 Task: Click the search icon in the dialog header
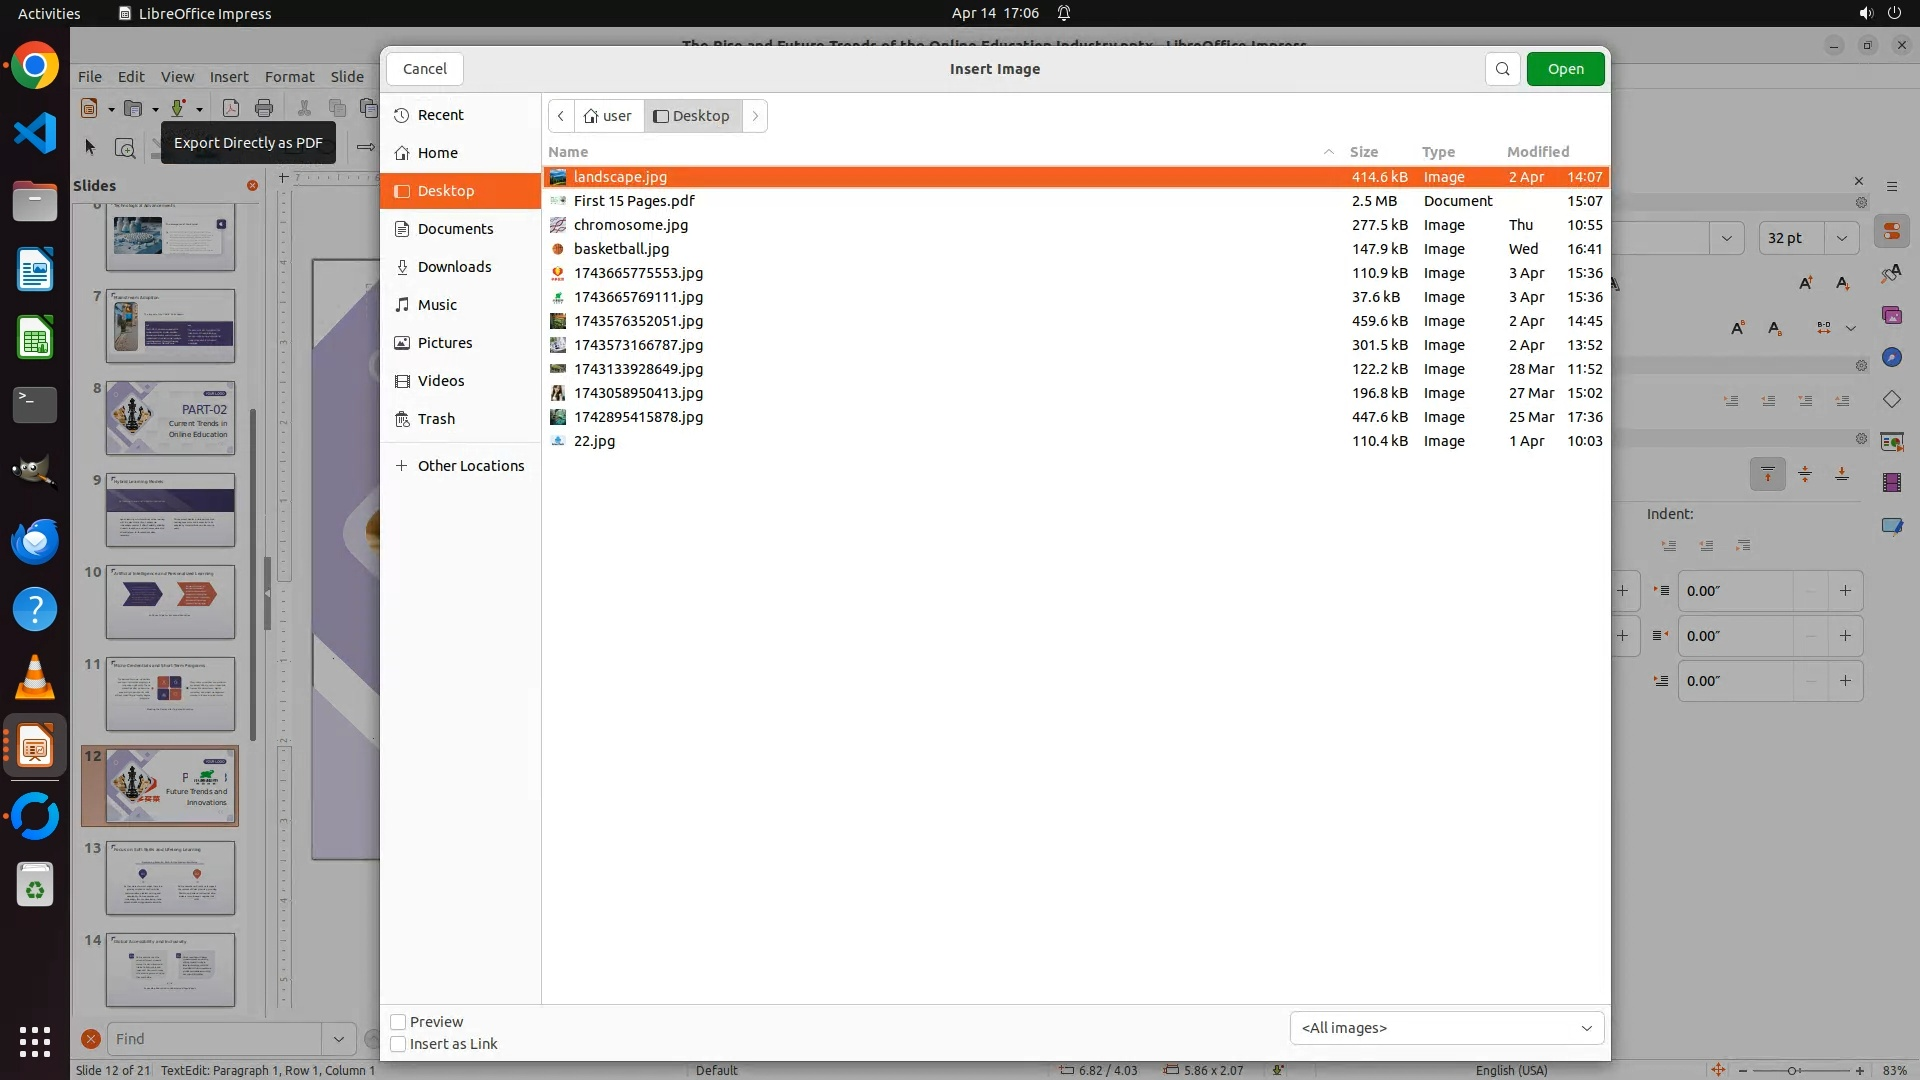click(x=1502, y=69)
